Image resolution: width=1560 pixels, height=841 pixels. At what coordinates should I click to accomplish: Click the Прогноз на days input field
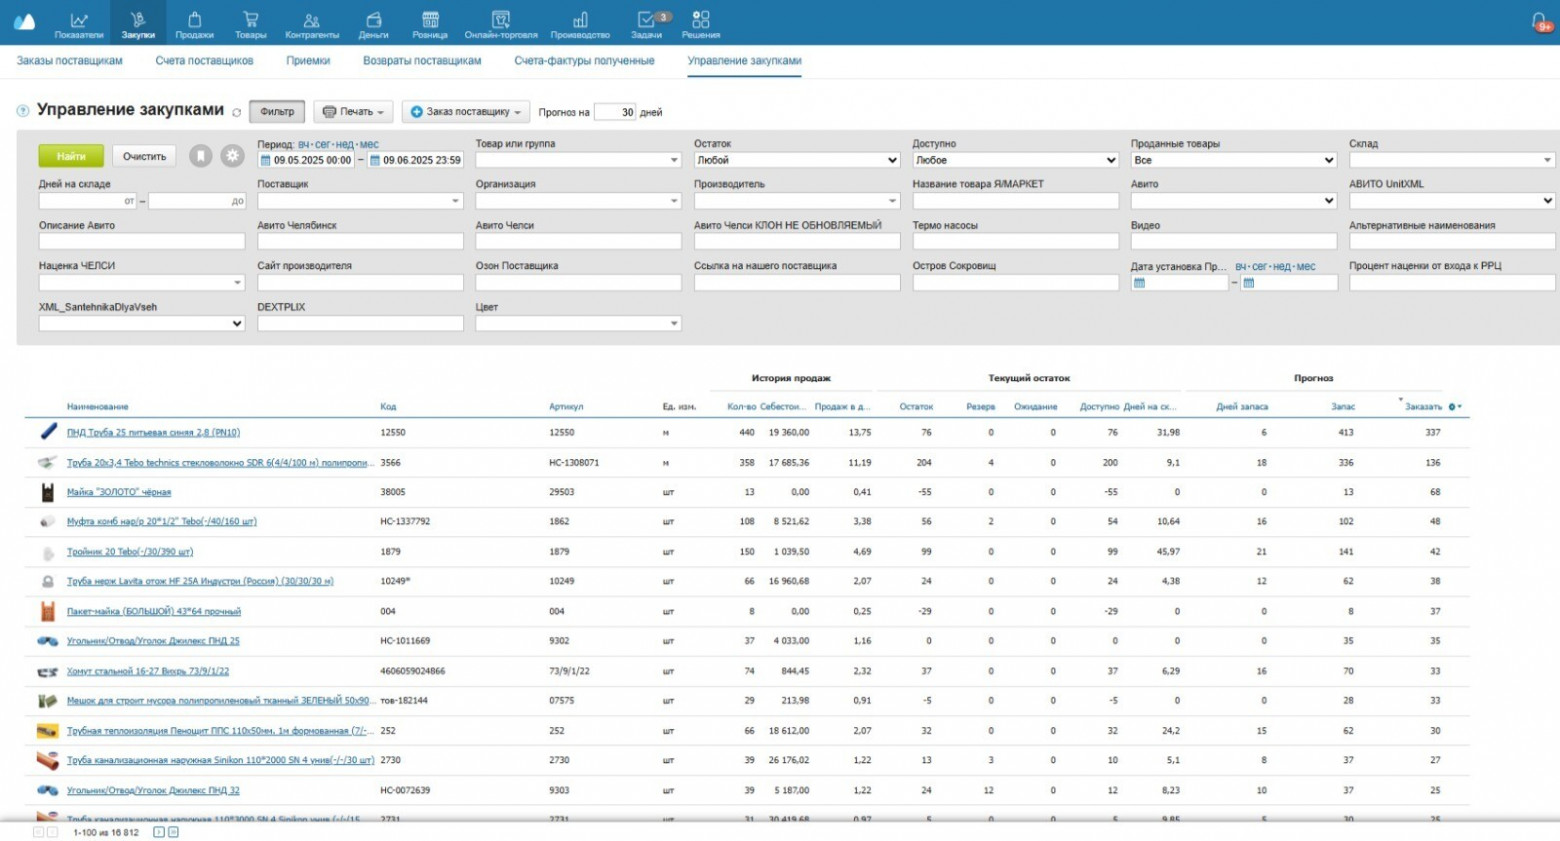pyautogui.click(x=615, y=112)
